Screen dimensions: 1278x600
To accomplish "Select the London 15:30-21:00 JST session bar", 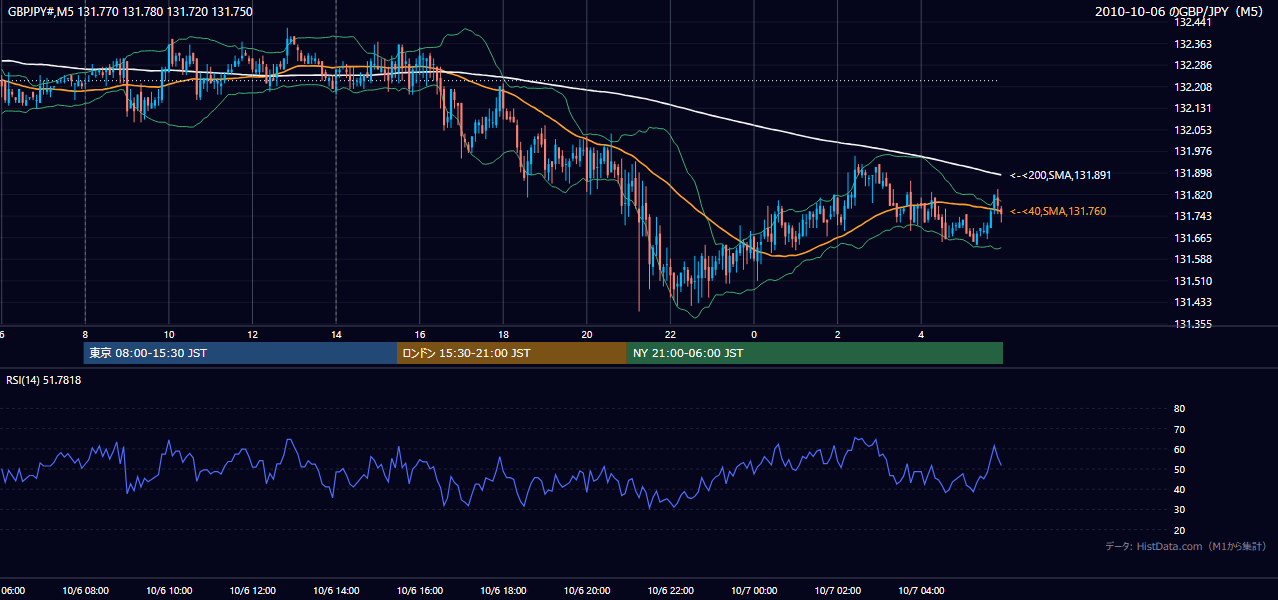I will click(512, 353).
